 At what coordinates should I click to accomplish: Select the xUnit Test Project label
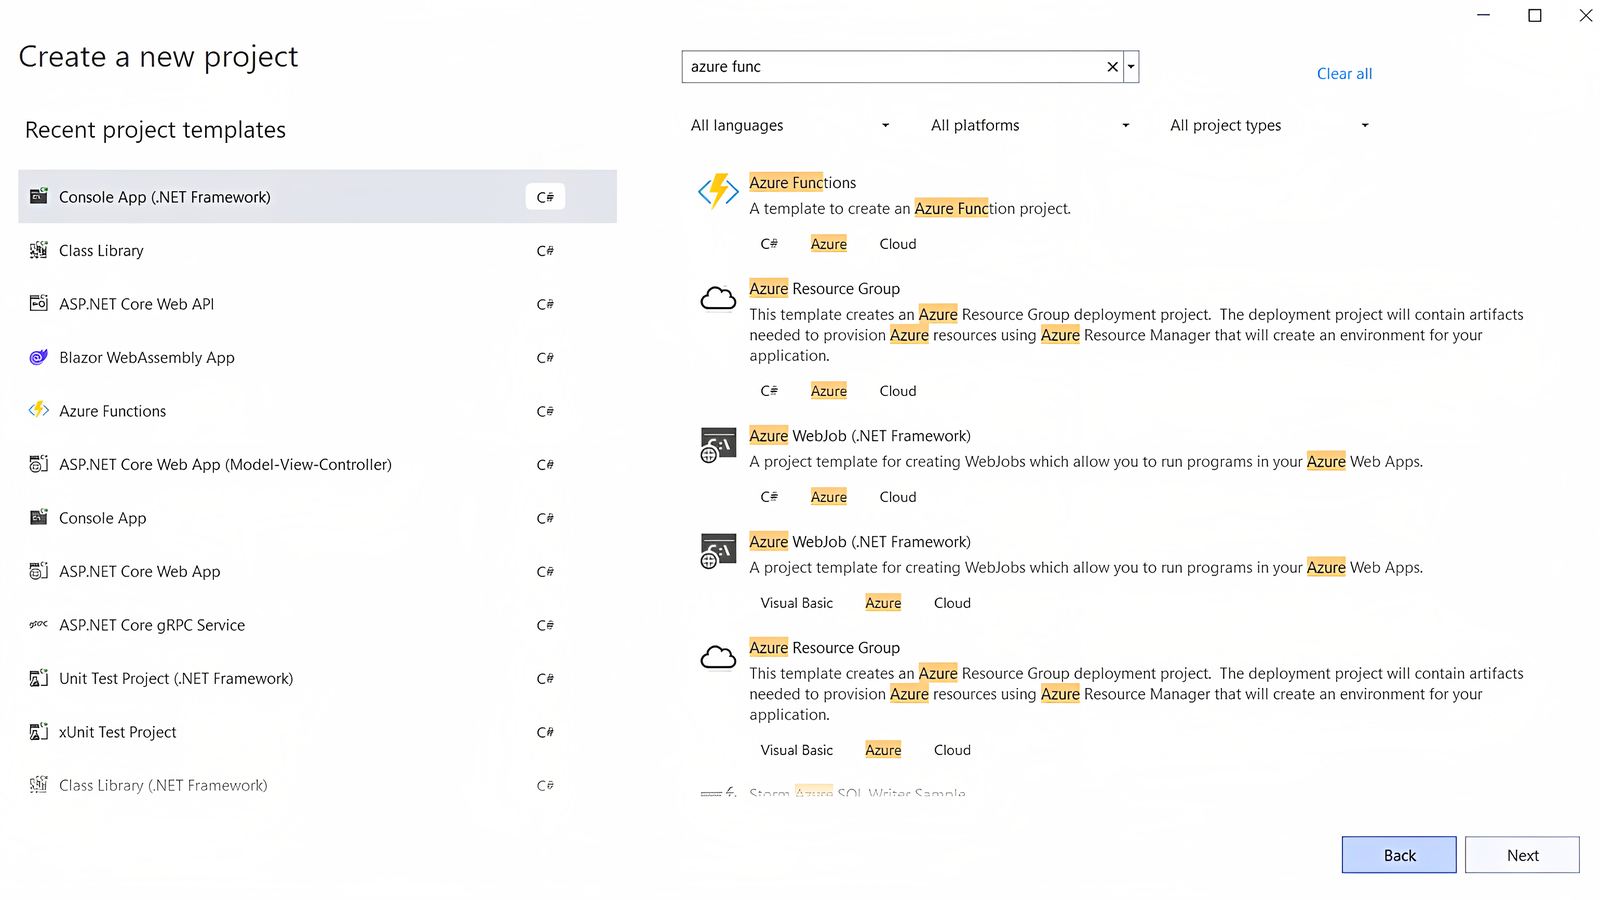coord(117,732)
